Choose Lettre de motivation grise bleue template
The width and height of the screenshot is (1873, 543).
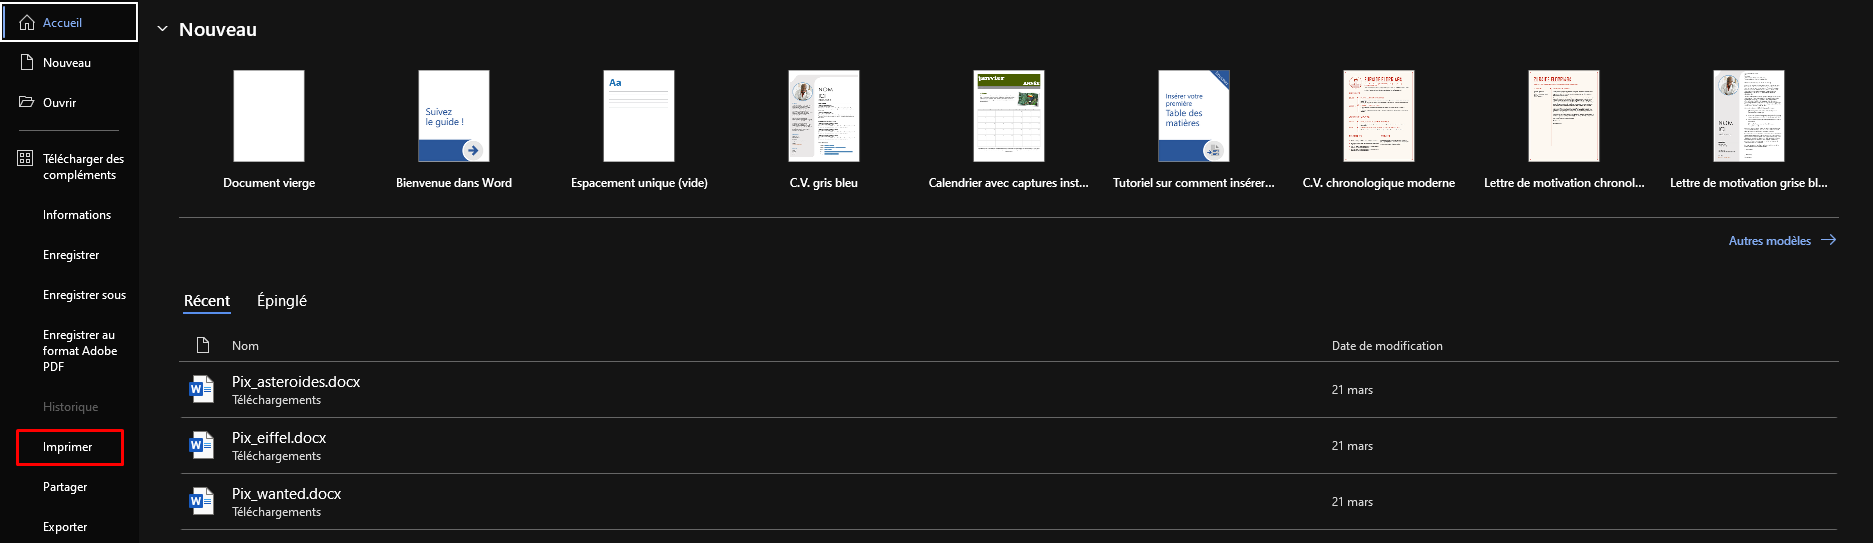pos(1749,129)
